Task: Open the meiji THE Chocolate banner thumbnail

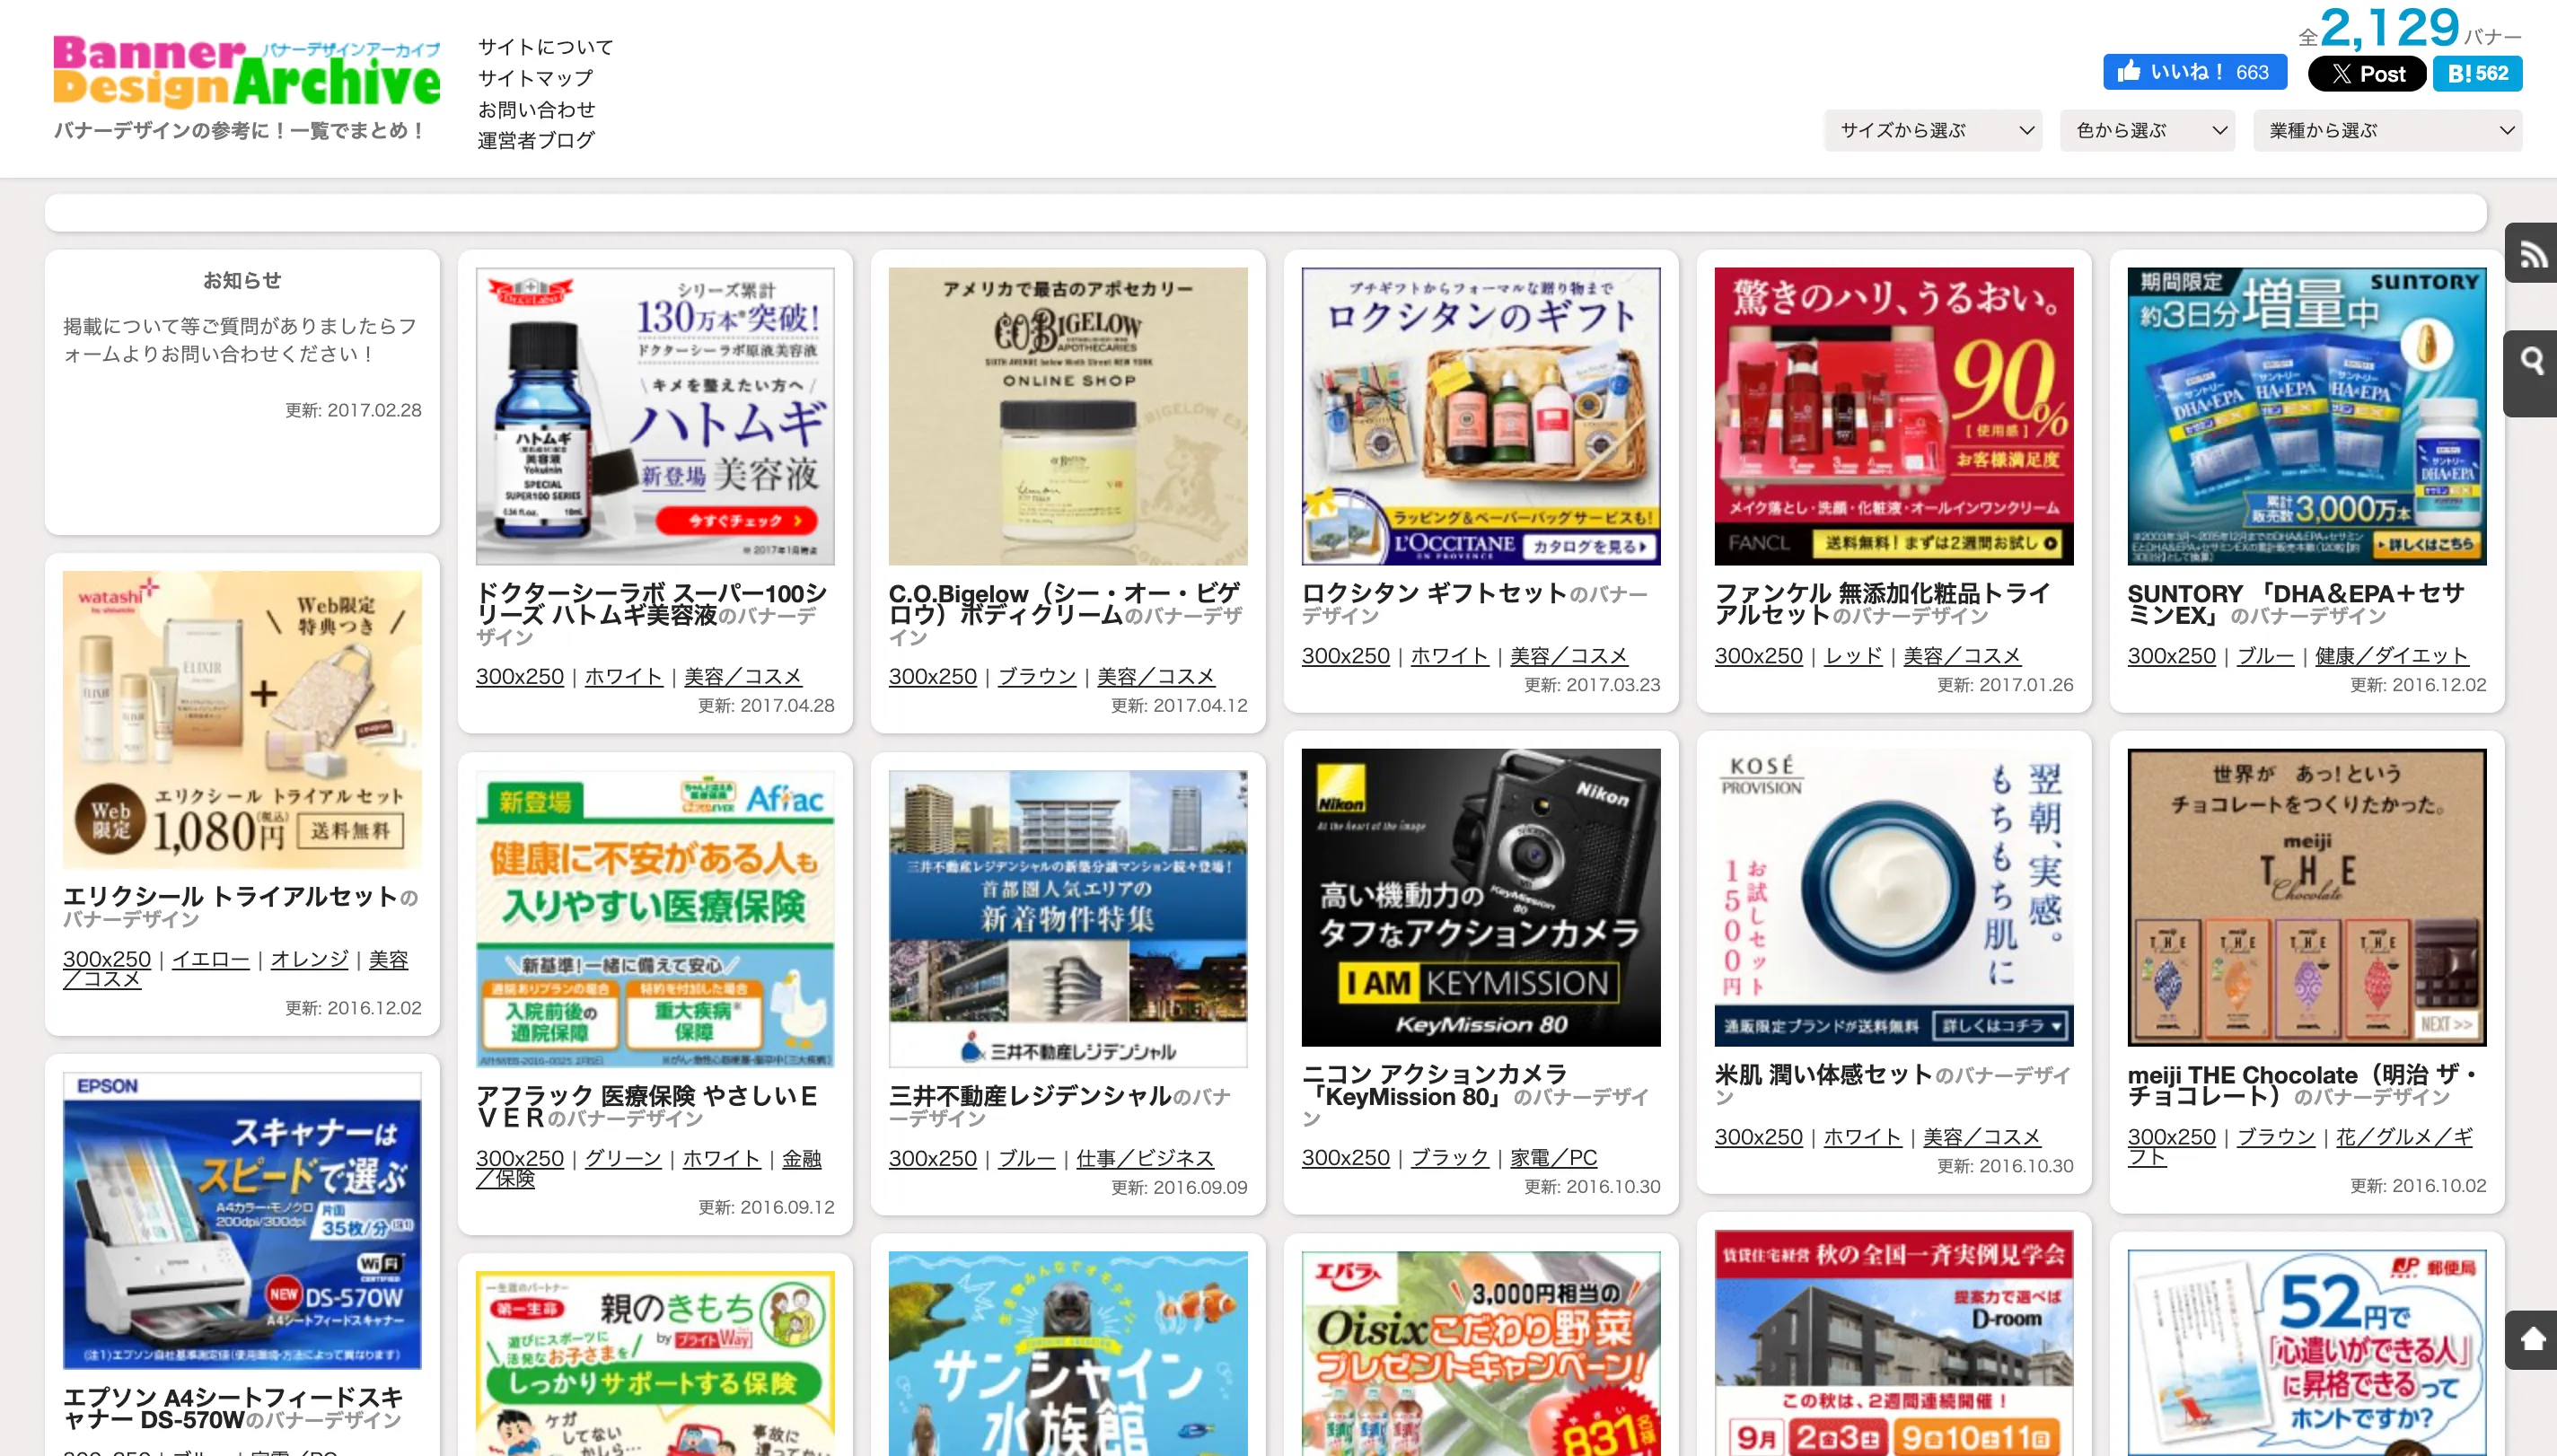Action: point(2306,897)
